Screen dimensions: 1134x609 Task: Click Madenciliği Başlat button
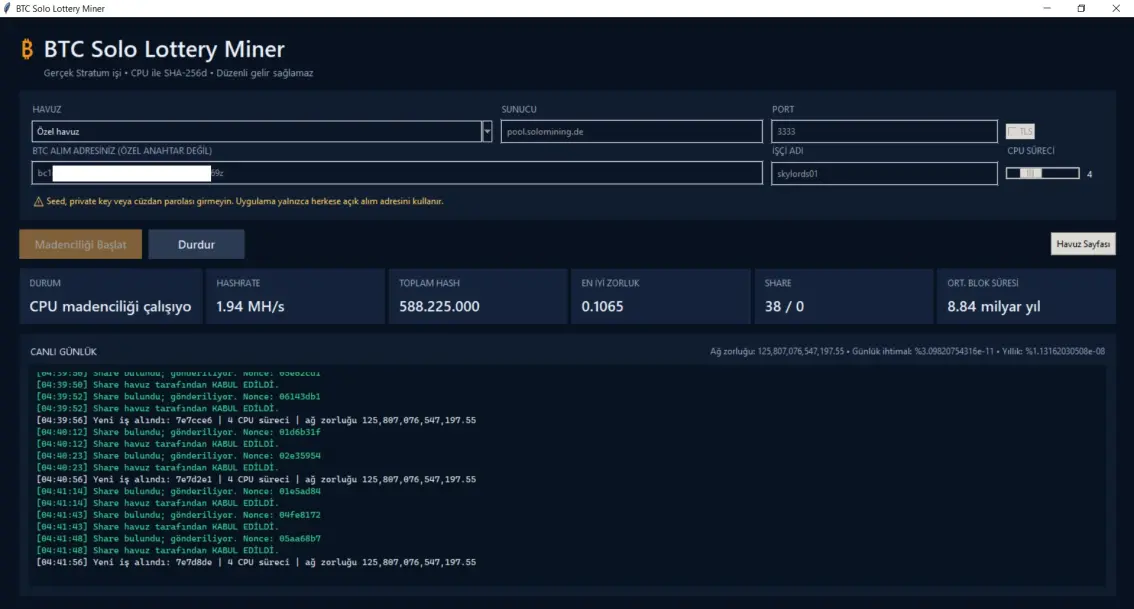click(x=80, y=244)
